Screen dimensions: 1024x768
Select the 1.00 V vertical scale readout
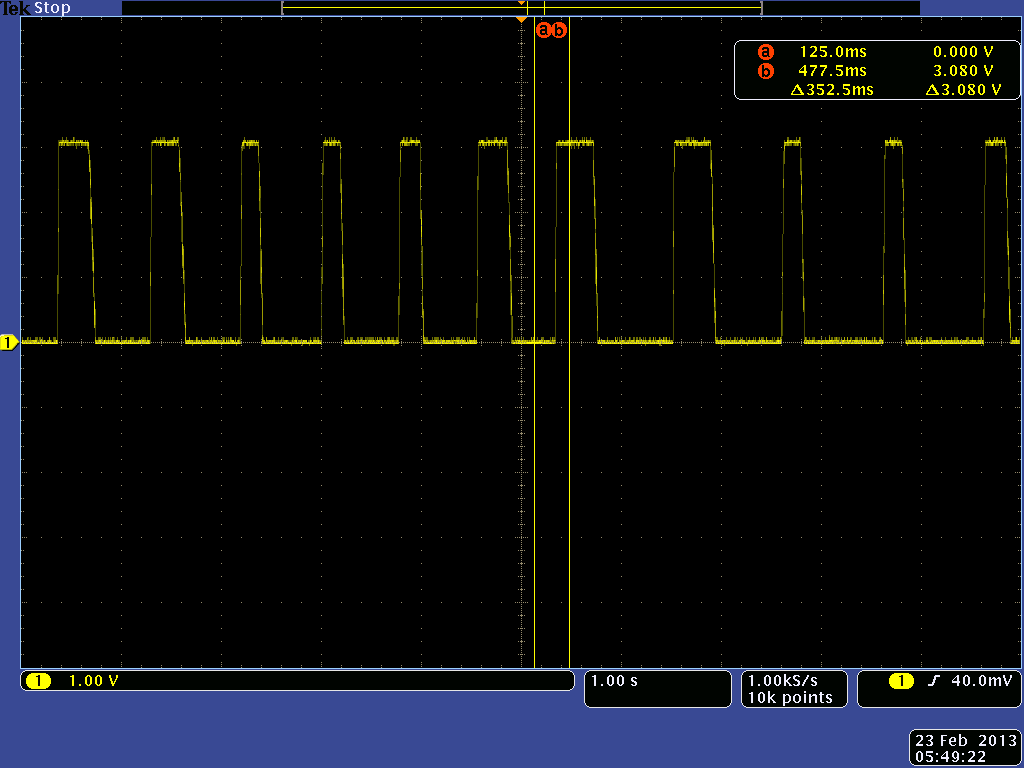click(93, 681)
